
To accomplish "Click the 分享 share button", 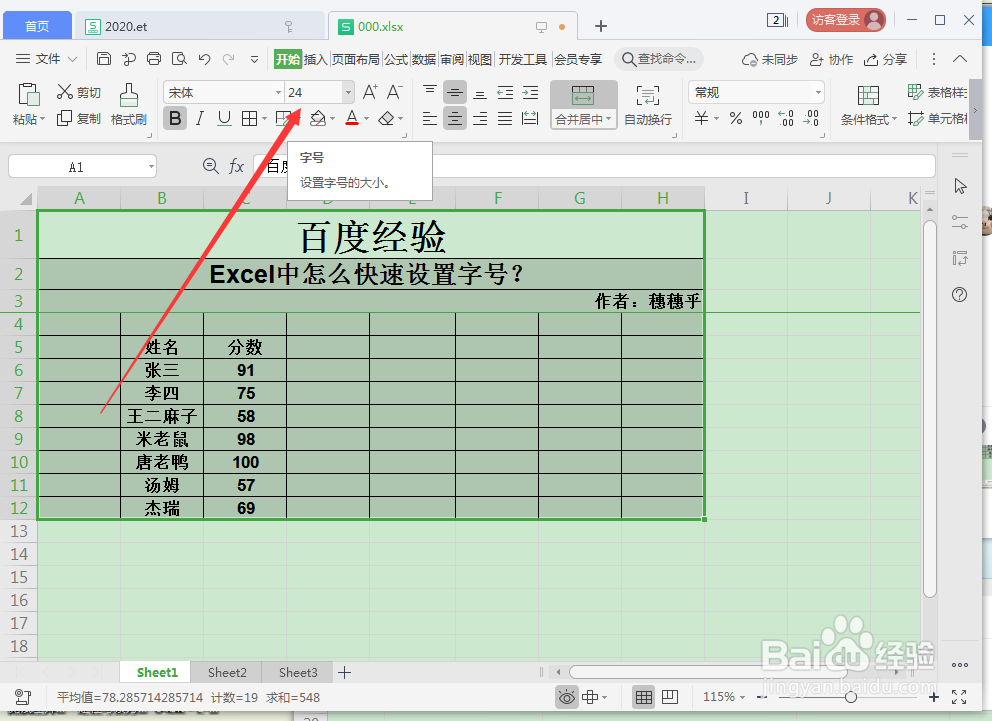I will coord(886,59).
